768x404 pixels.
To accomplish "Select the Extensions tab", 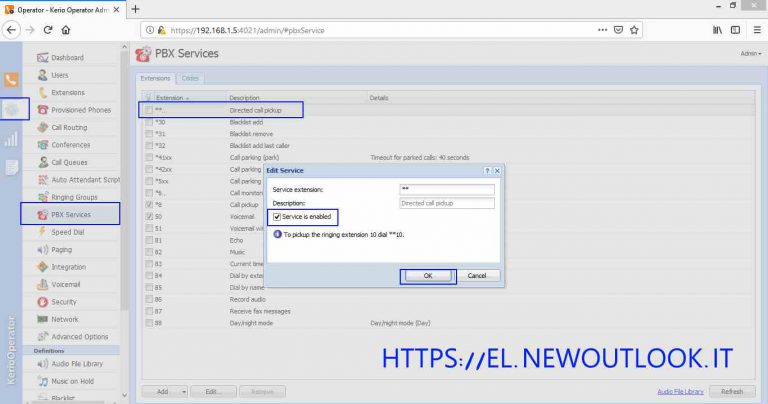I will pos(155,78).
